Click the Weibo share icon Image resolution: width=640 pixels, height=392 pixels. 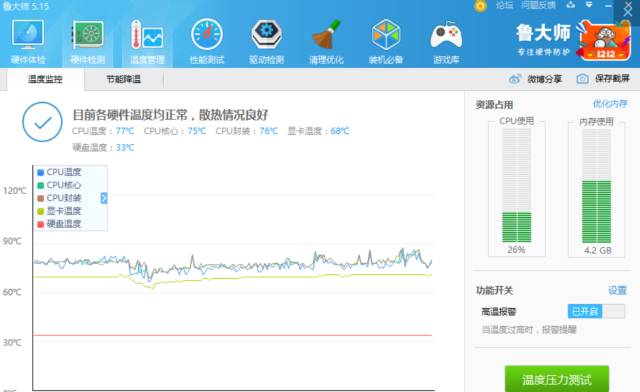pyautogui.click(x=515, y=79)
